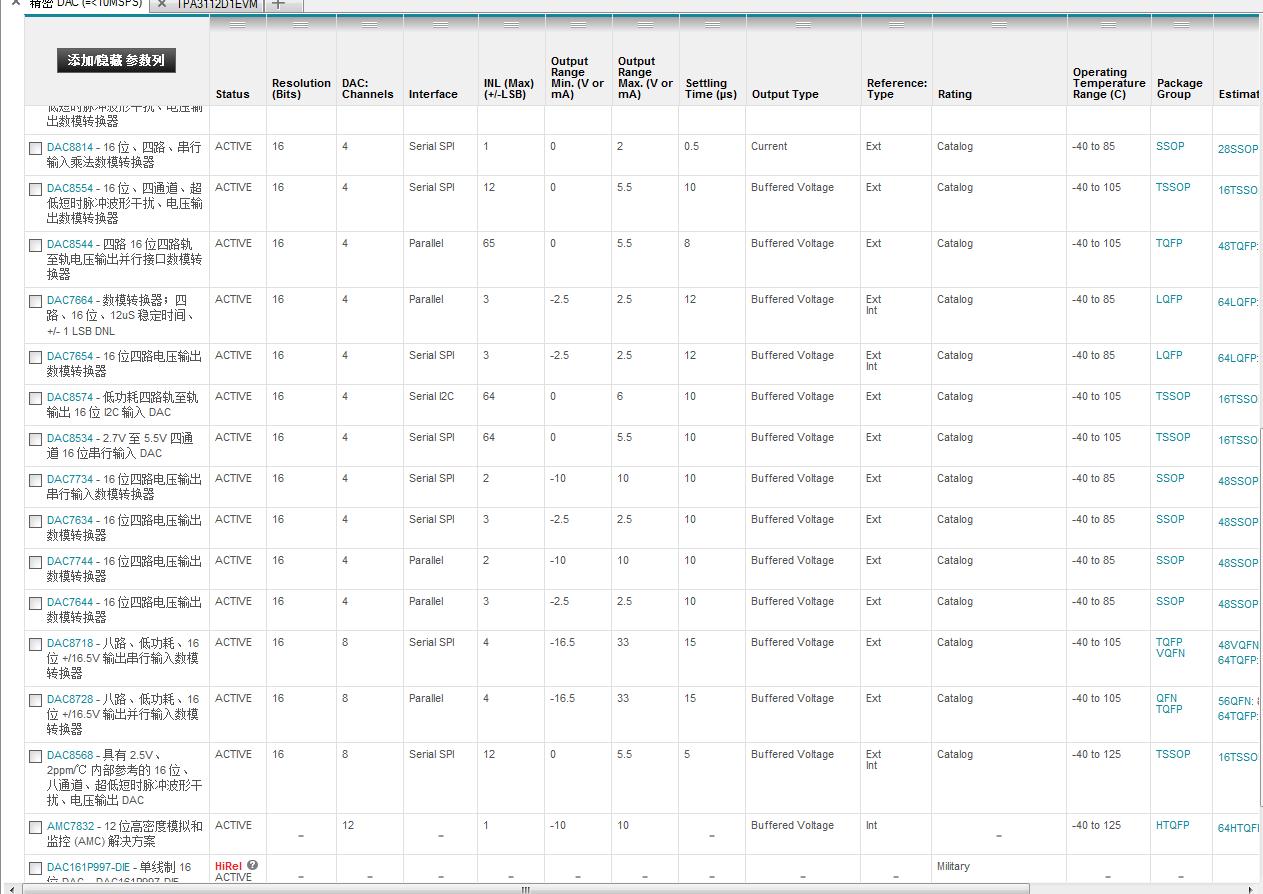
Task: Close the 精密 DAC tab with its X
Action: (x=15, y=3)
